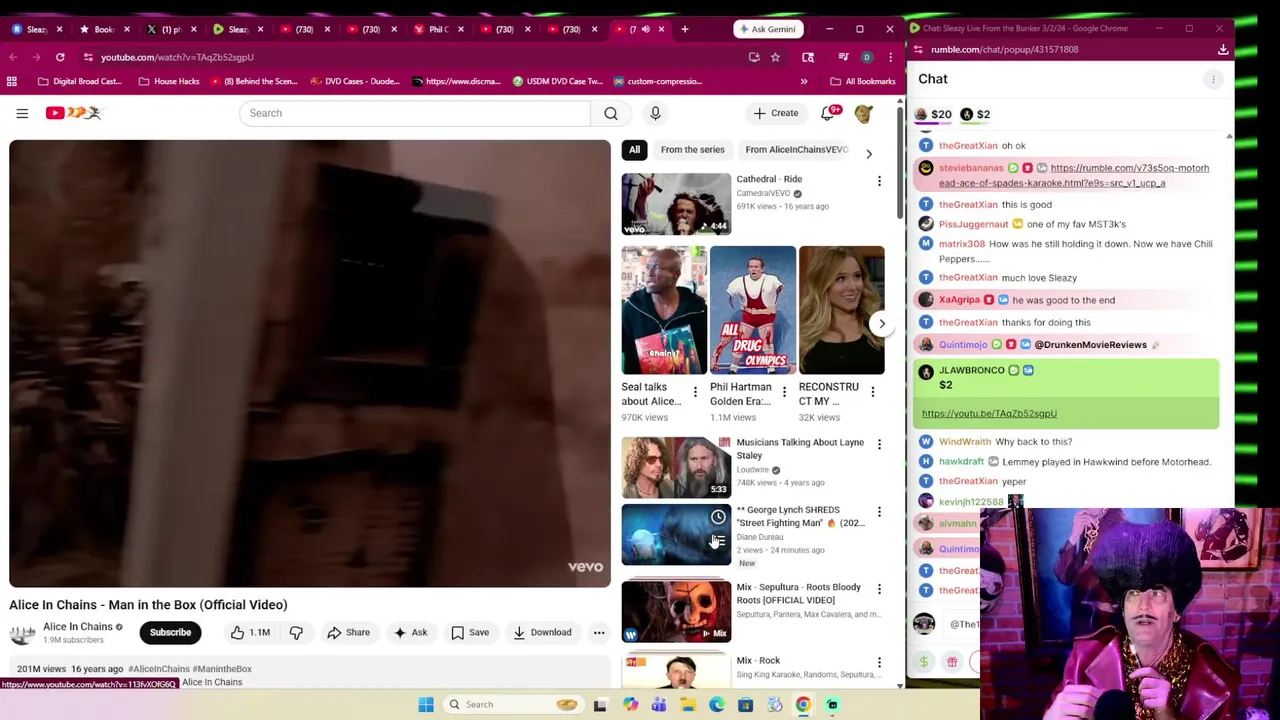1280x720 pixels.
Task: Click Ask Gemini in Chrome title bar
Action: [x=766, y=29]
